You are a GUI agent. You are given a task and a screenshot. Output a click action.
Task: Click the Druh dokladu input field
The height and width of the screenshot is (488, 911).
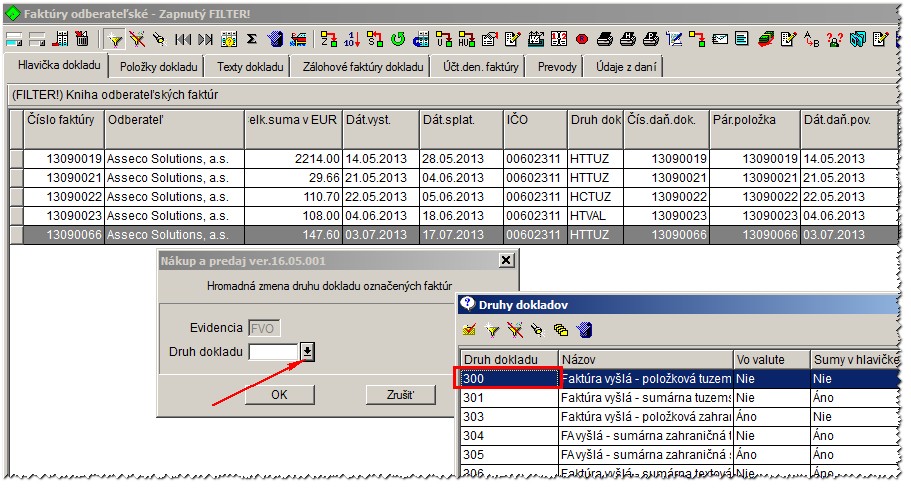pyautogui.click(x=274, y=351)
